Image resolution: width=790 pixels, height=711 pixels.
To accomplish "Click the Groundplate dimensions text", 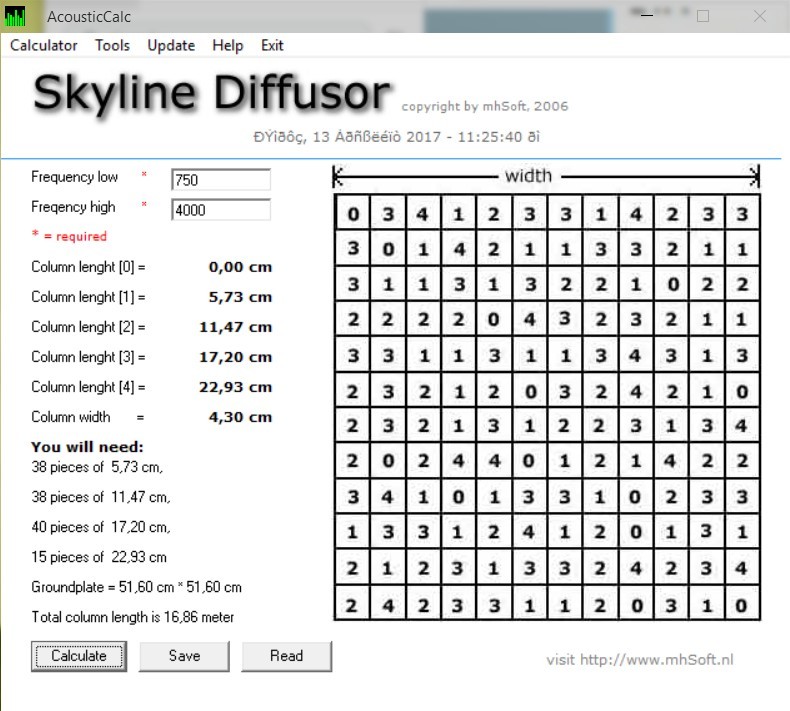I will [136, 587].
